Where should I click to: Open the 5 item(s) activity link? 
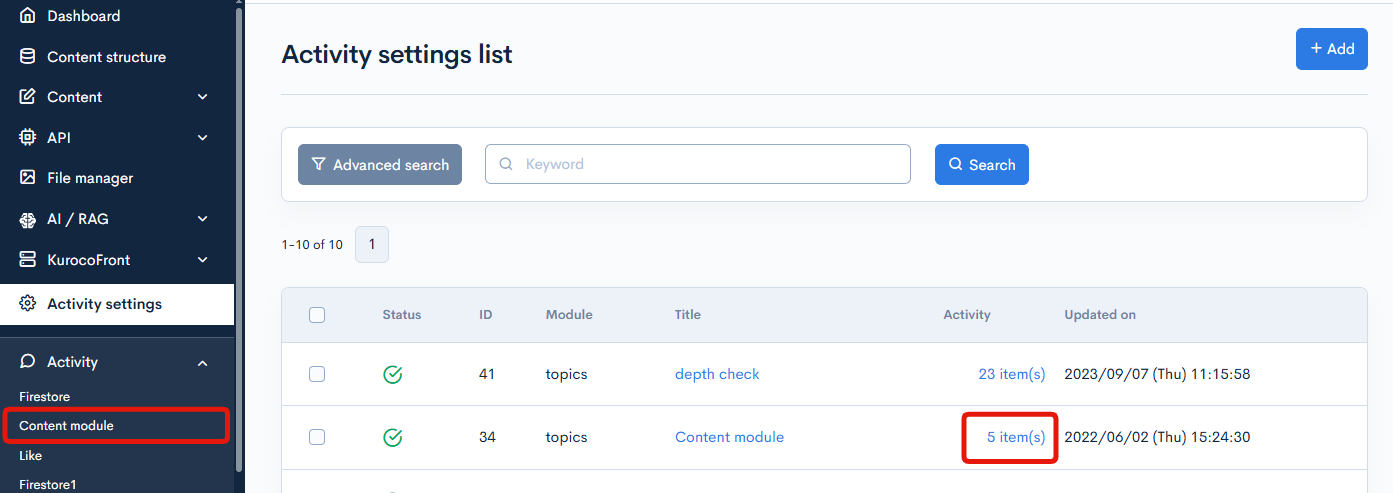pyautogui.click(x=1015, y=437)
